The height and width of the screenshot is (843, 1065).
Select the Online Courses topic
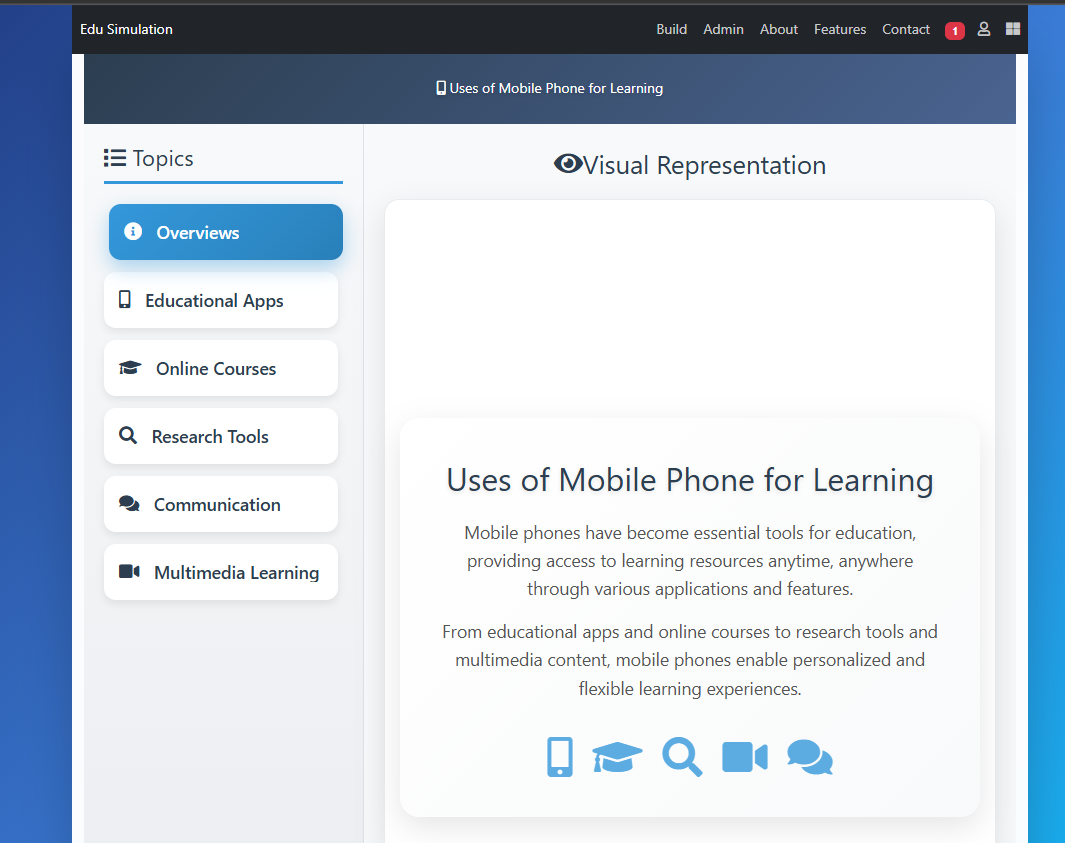pos(220,368)
